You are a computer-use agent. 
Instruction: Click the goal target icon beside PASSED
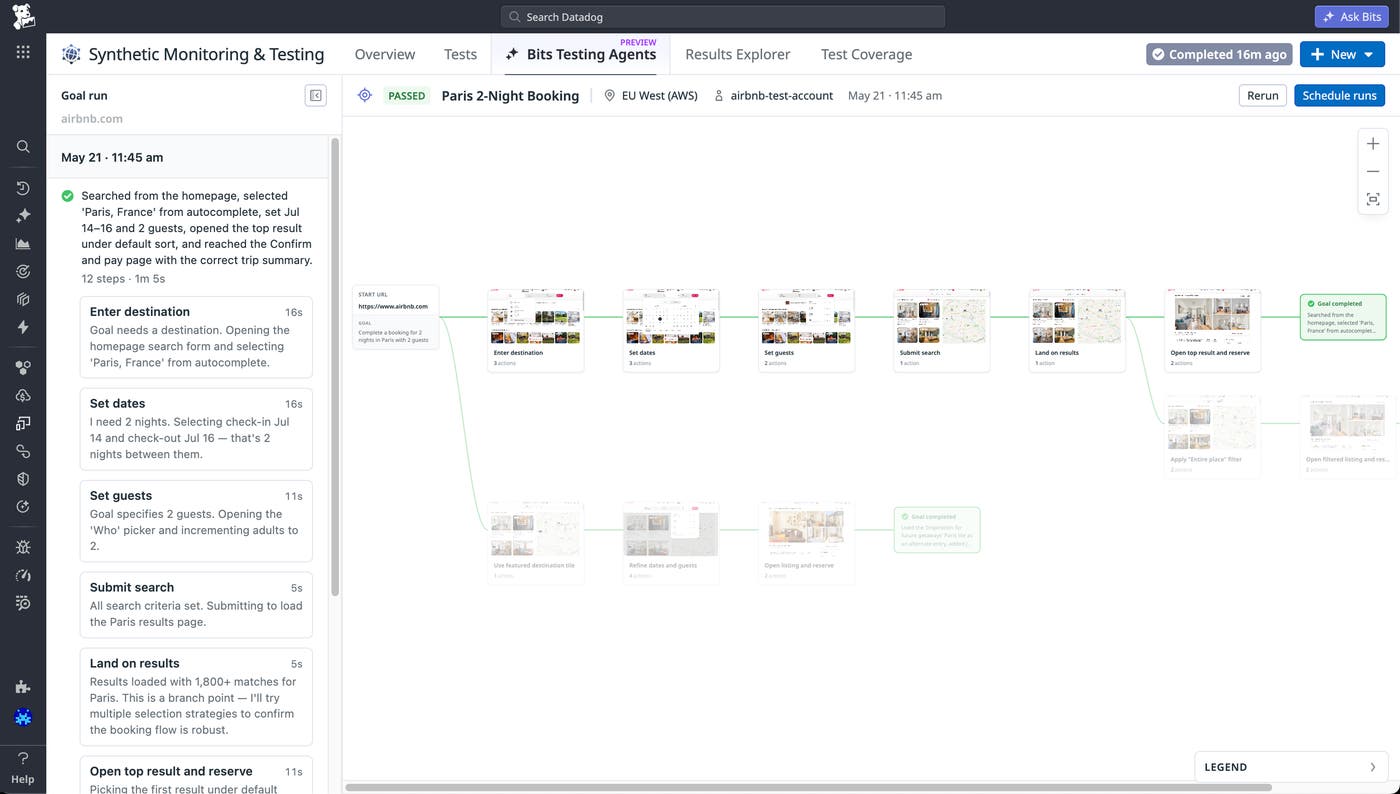point(365,95)
